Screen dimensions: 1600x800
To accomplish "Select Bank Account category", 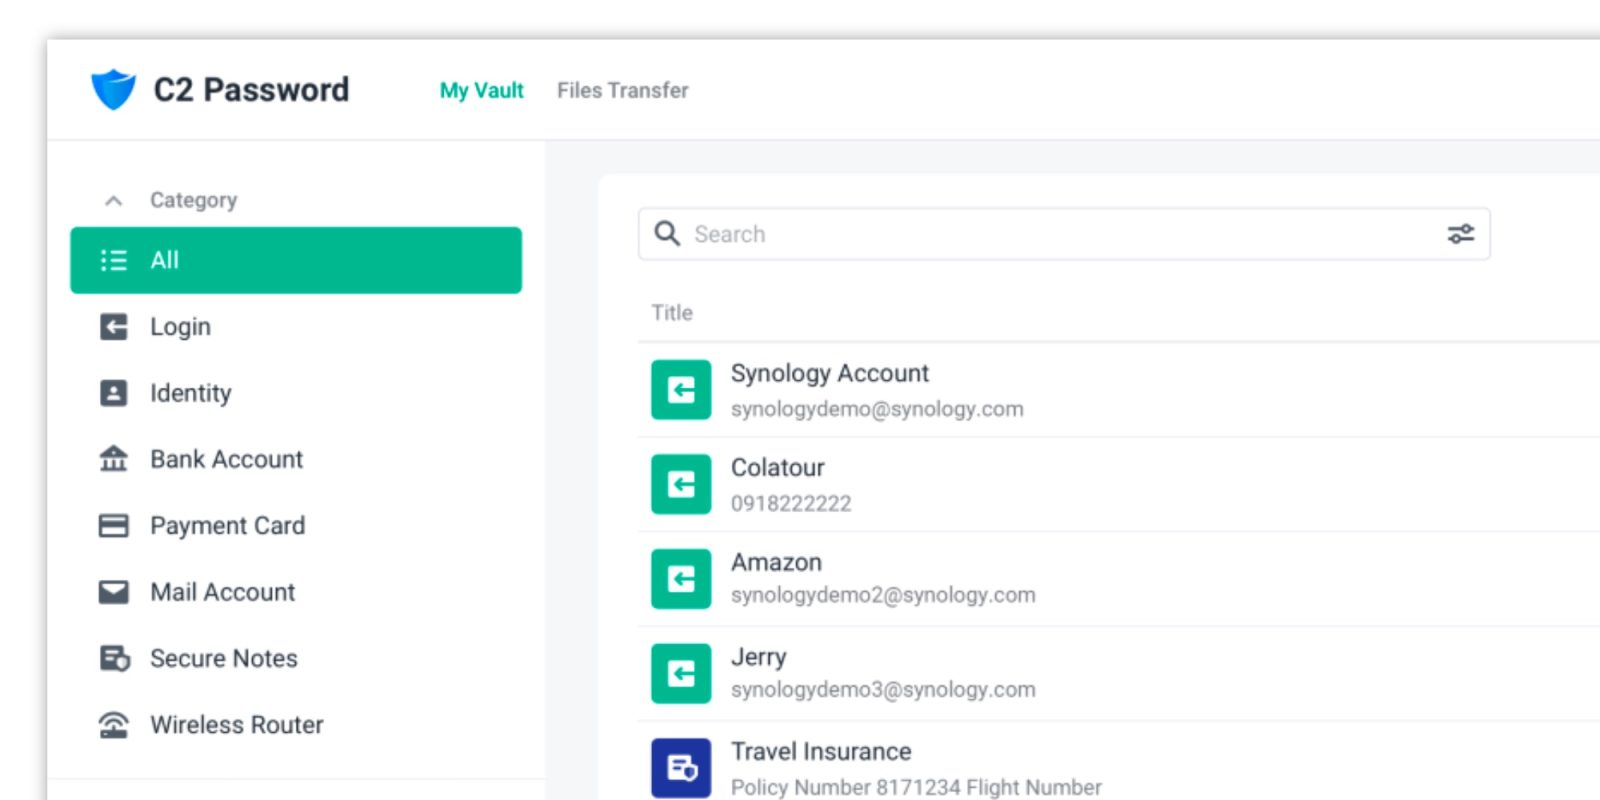I will tap(226, 459).
